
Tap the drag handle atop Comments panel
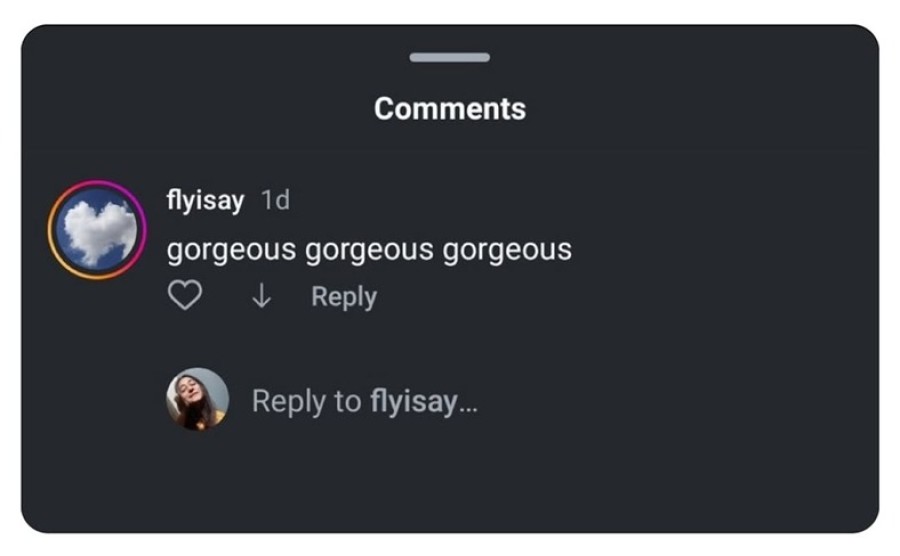pyautogui.click(x=449, y=58)
